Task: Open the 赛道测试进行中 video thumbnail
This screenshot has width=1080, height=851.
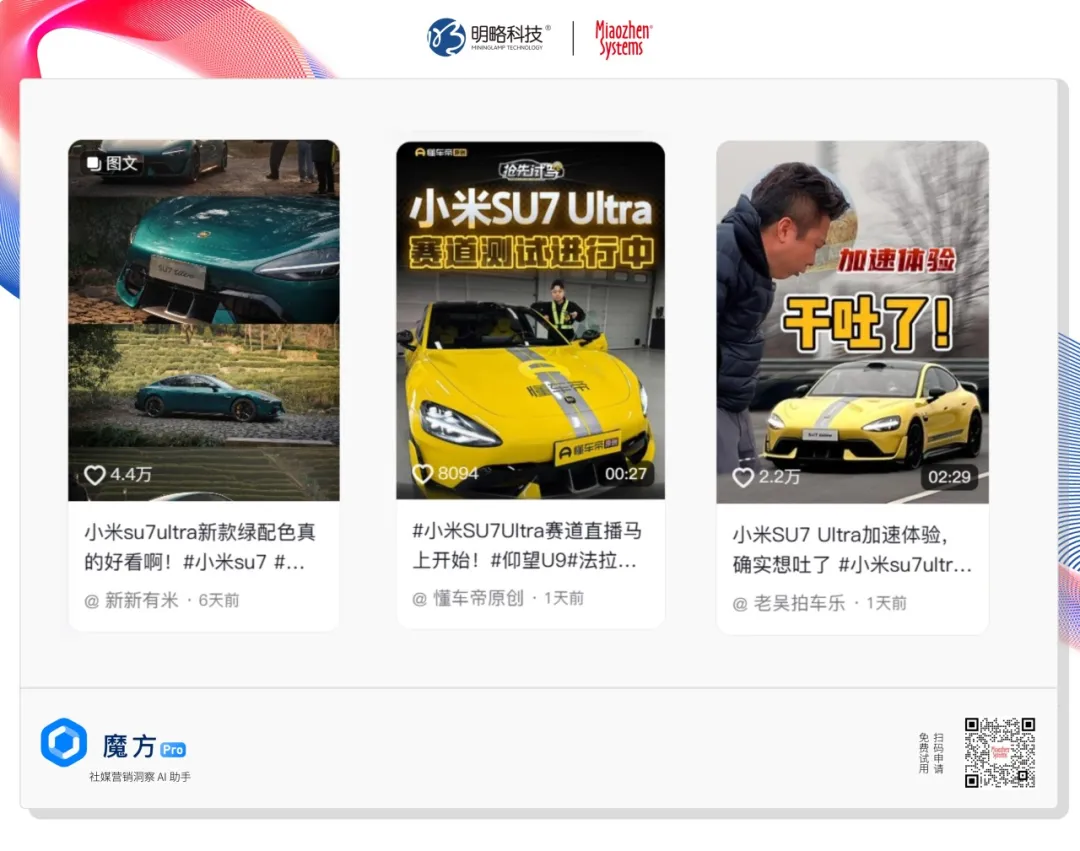Action: pos(530,320)
